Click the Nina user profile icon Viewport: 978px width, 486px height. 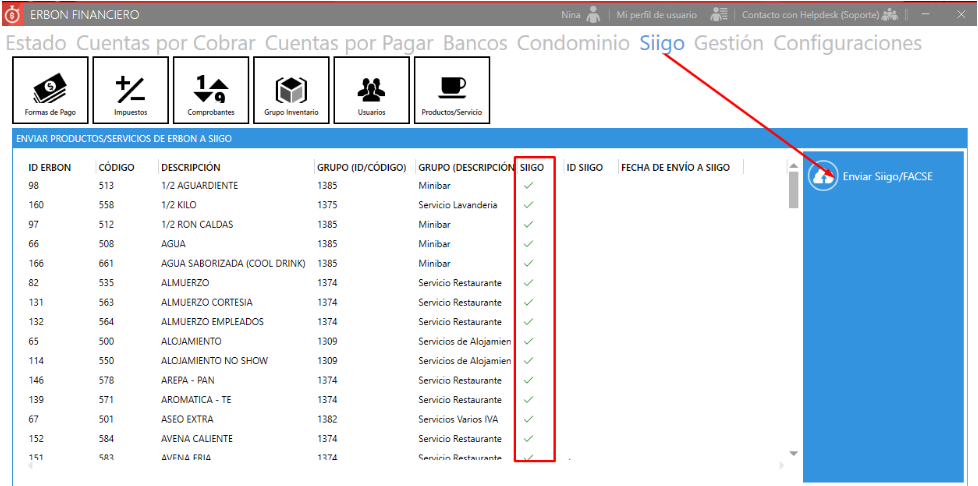coord(594,15)
